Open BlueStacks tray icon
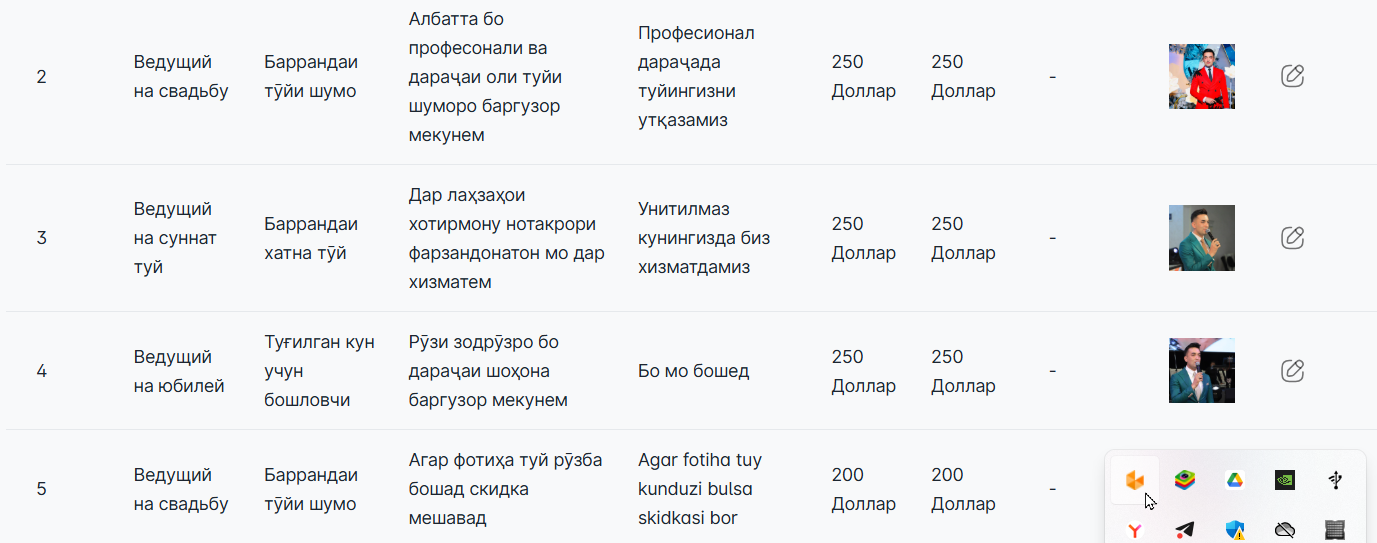Image resolution: width=1377 pixels, height=543 pixels. (1184, 480)
